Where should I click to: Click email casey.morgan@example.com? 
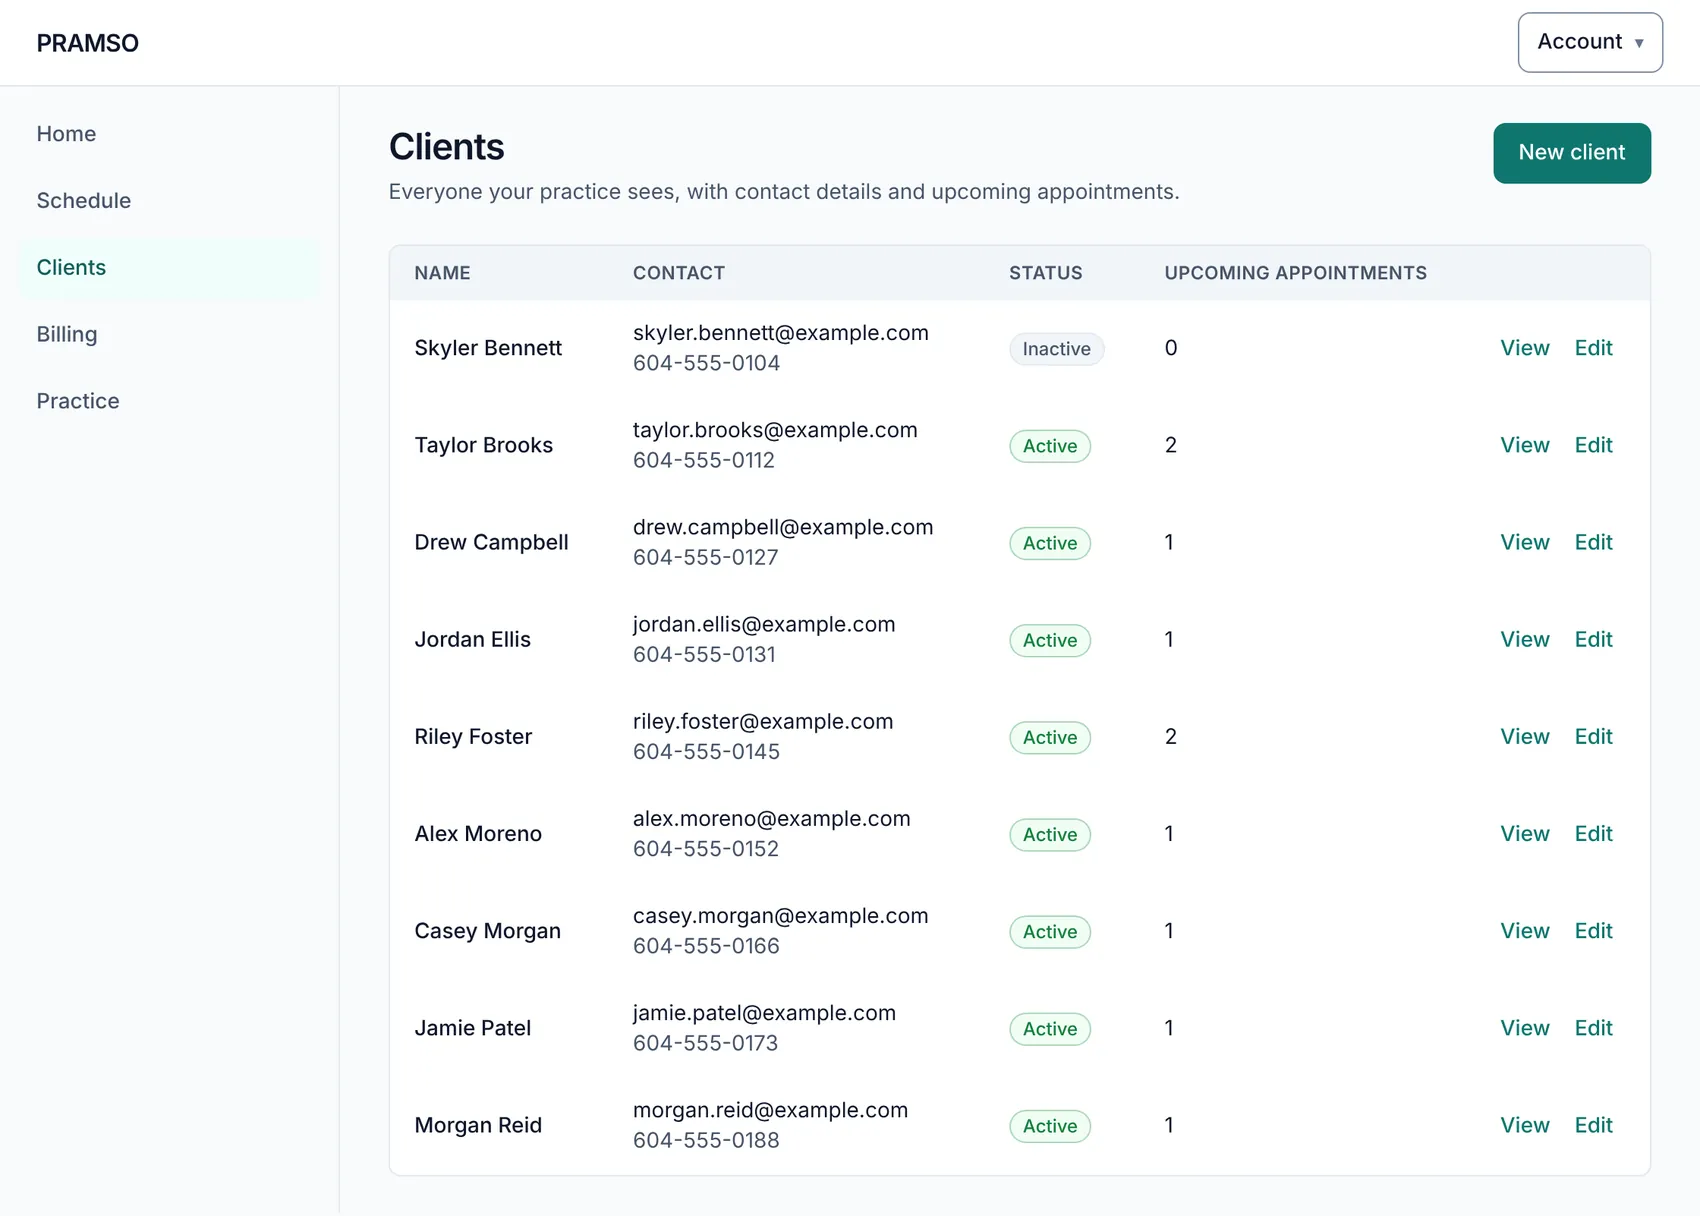[781, 915]
